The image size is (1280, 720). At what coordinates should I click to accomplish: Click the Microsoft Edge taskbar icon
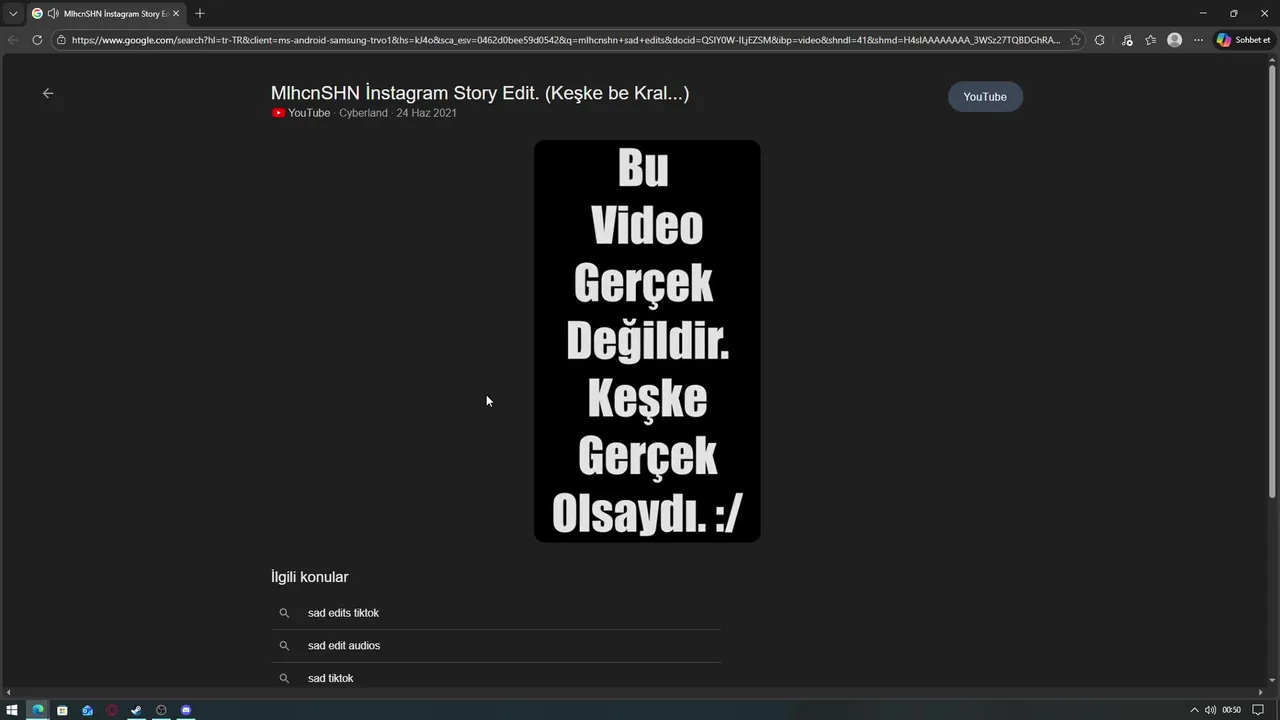[37, 710]
